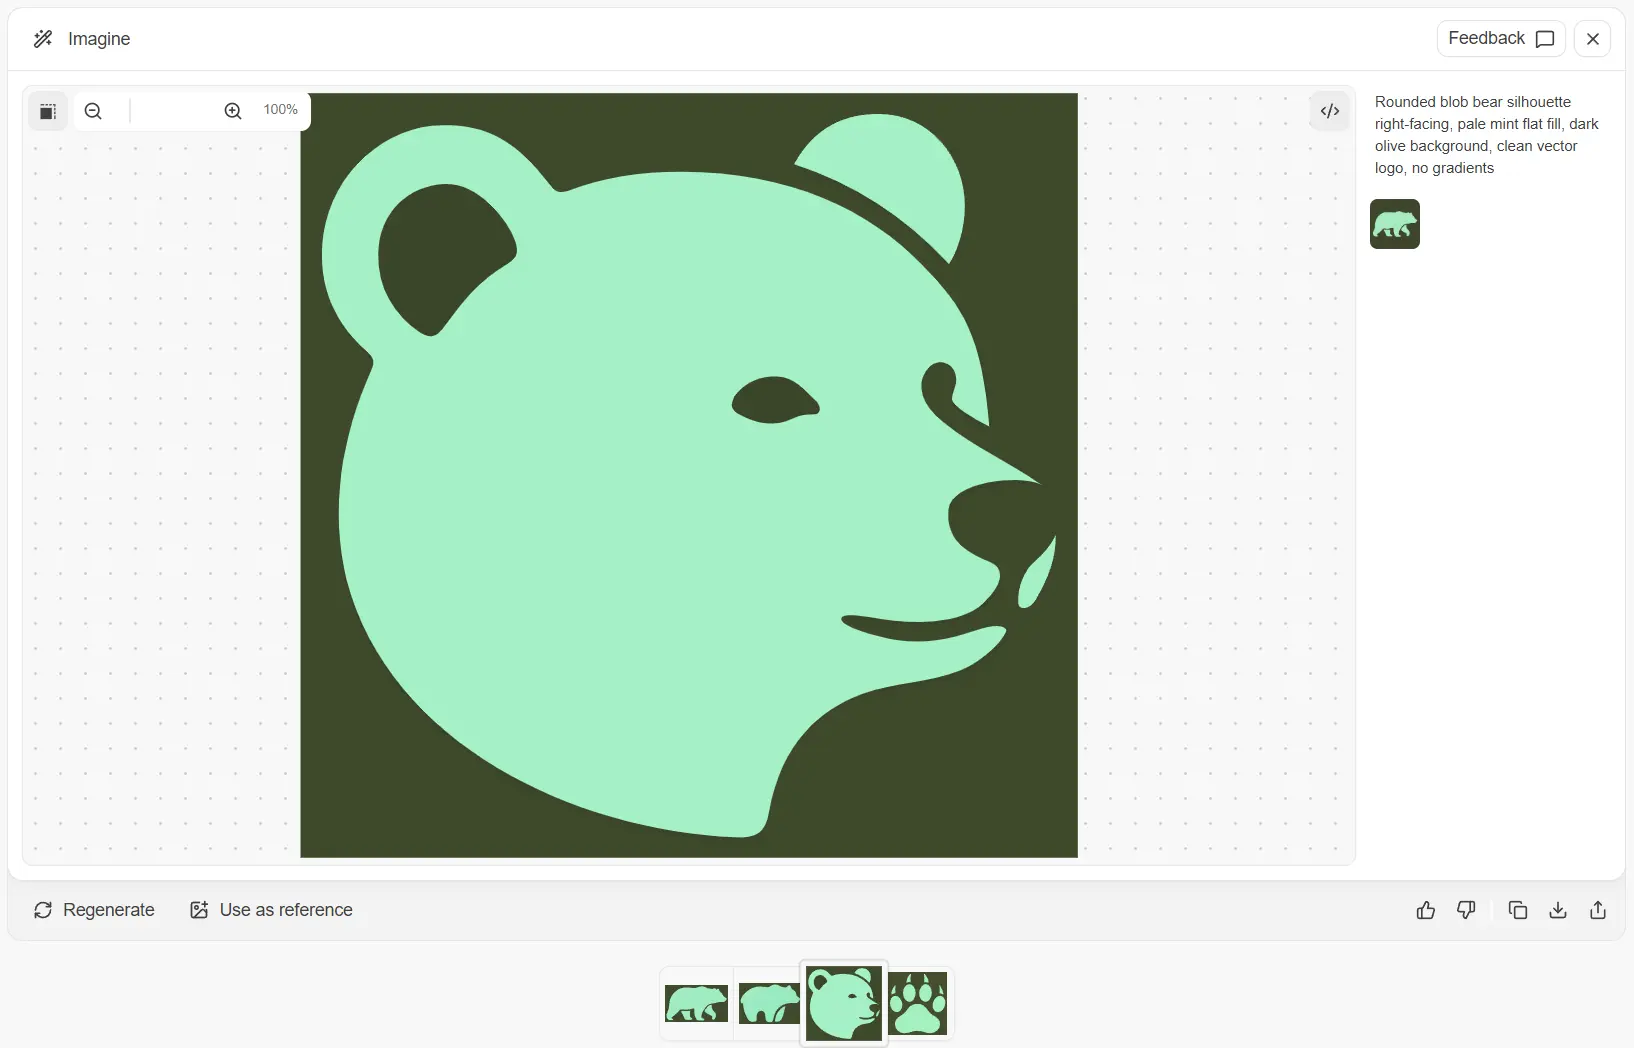Click the speech bubble on Feedback button
The width and height of the screenshot is (1634, 1048).
pos(1545,38)
